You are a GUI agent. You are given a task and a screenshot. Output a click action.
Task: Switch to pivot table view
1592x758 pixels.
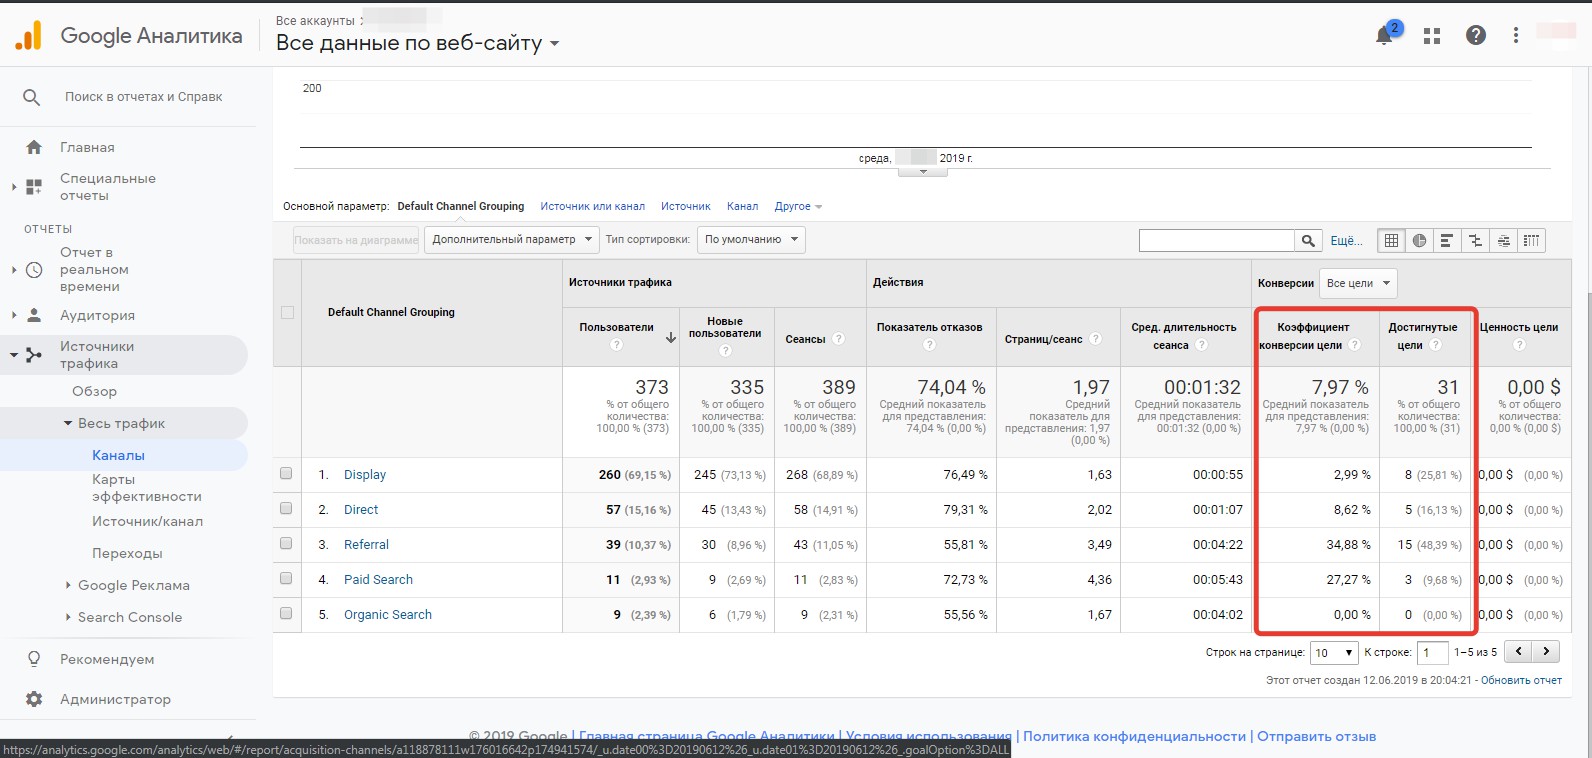(x=1531, y=240)
